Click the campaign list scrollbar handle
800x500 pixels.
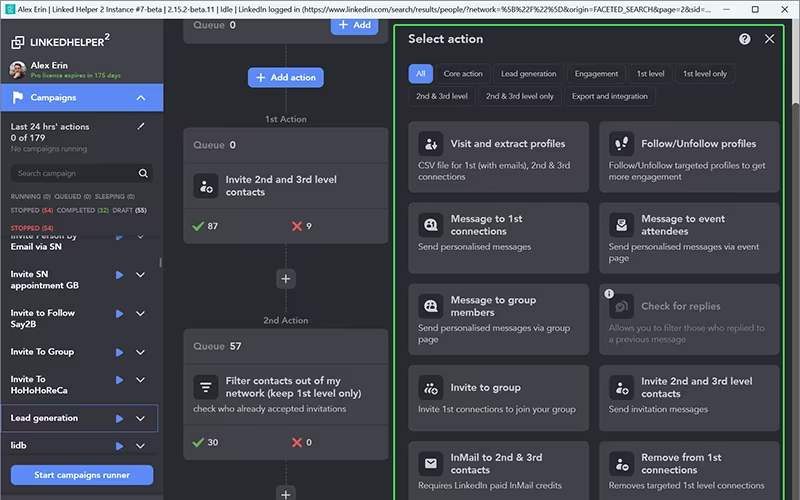pos(160,262)
